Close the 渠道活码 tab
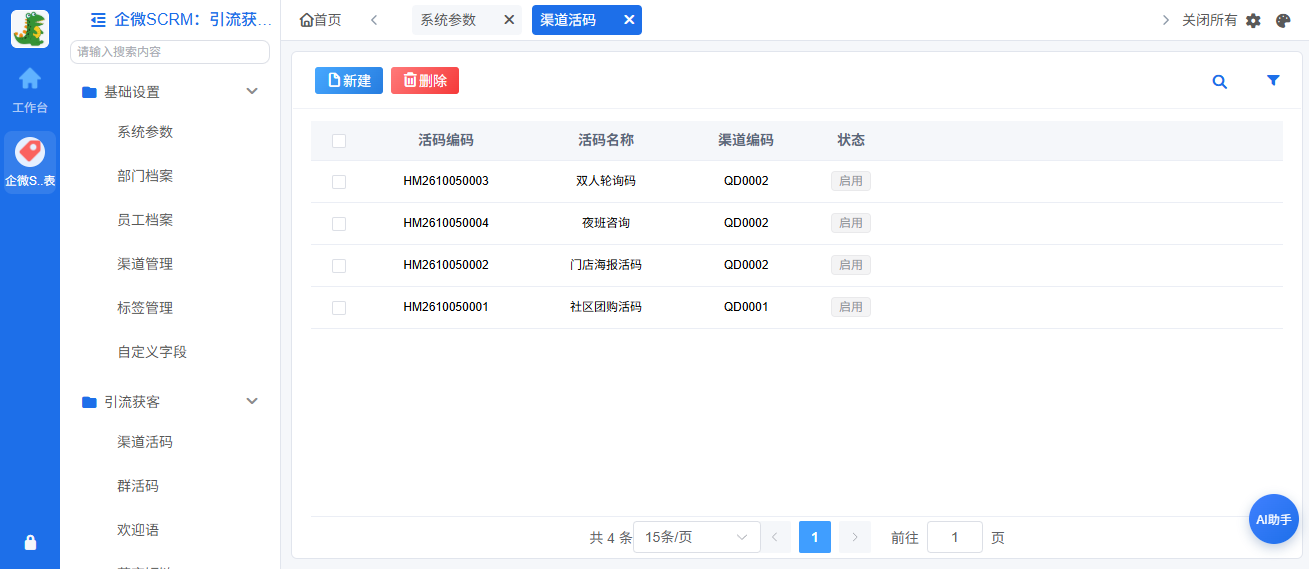1309x569 pixels. click(629, 19)
